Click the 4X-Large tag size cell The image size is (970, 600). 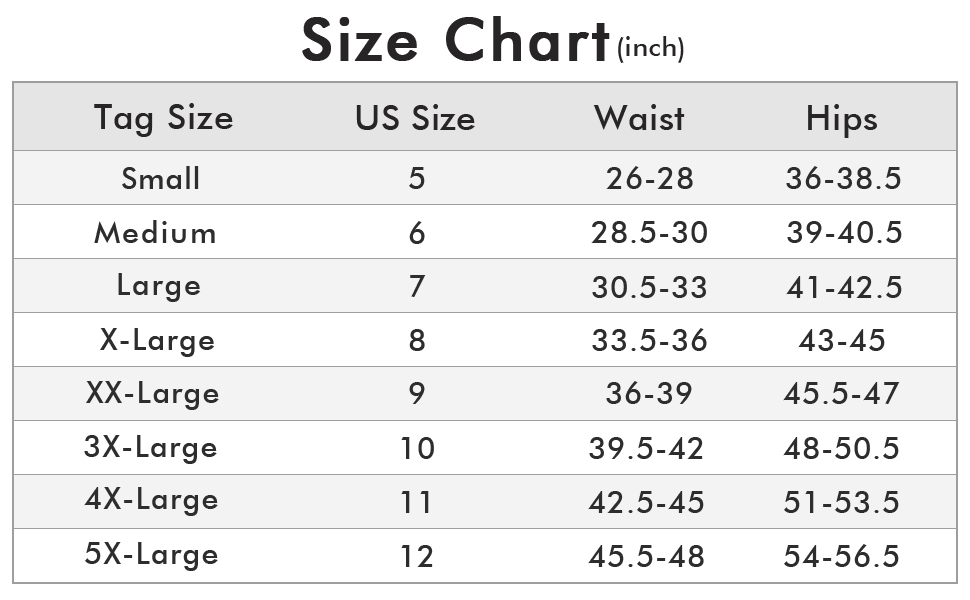(151, 501)
